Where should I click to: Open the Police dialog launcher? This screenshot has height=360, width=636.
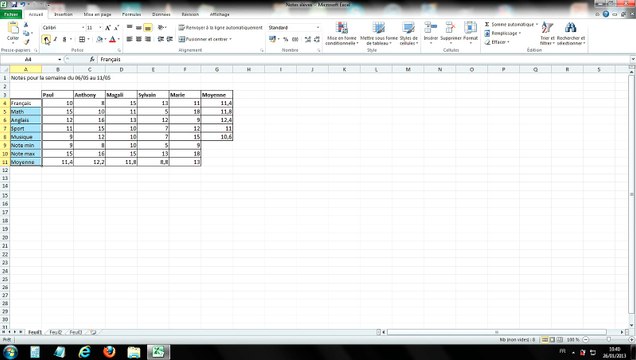click(119, 50)
